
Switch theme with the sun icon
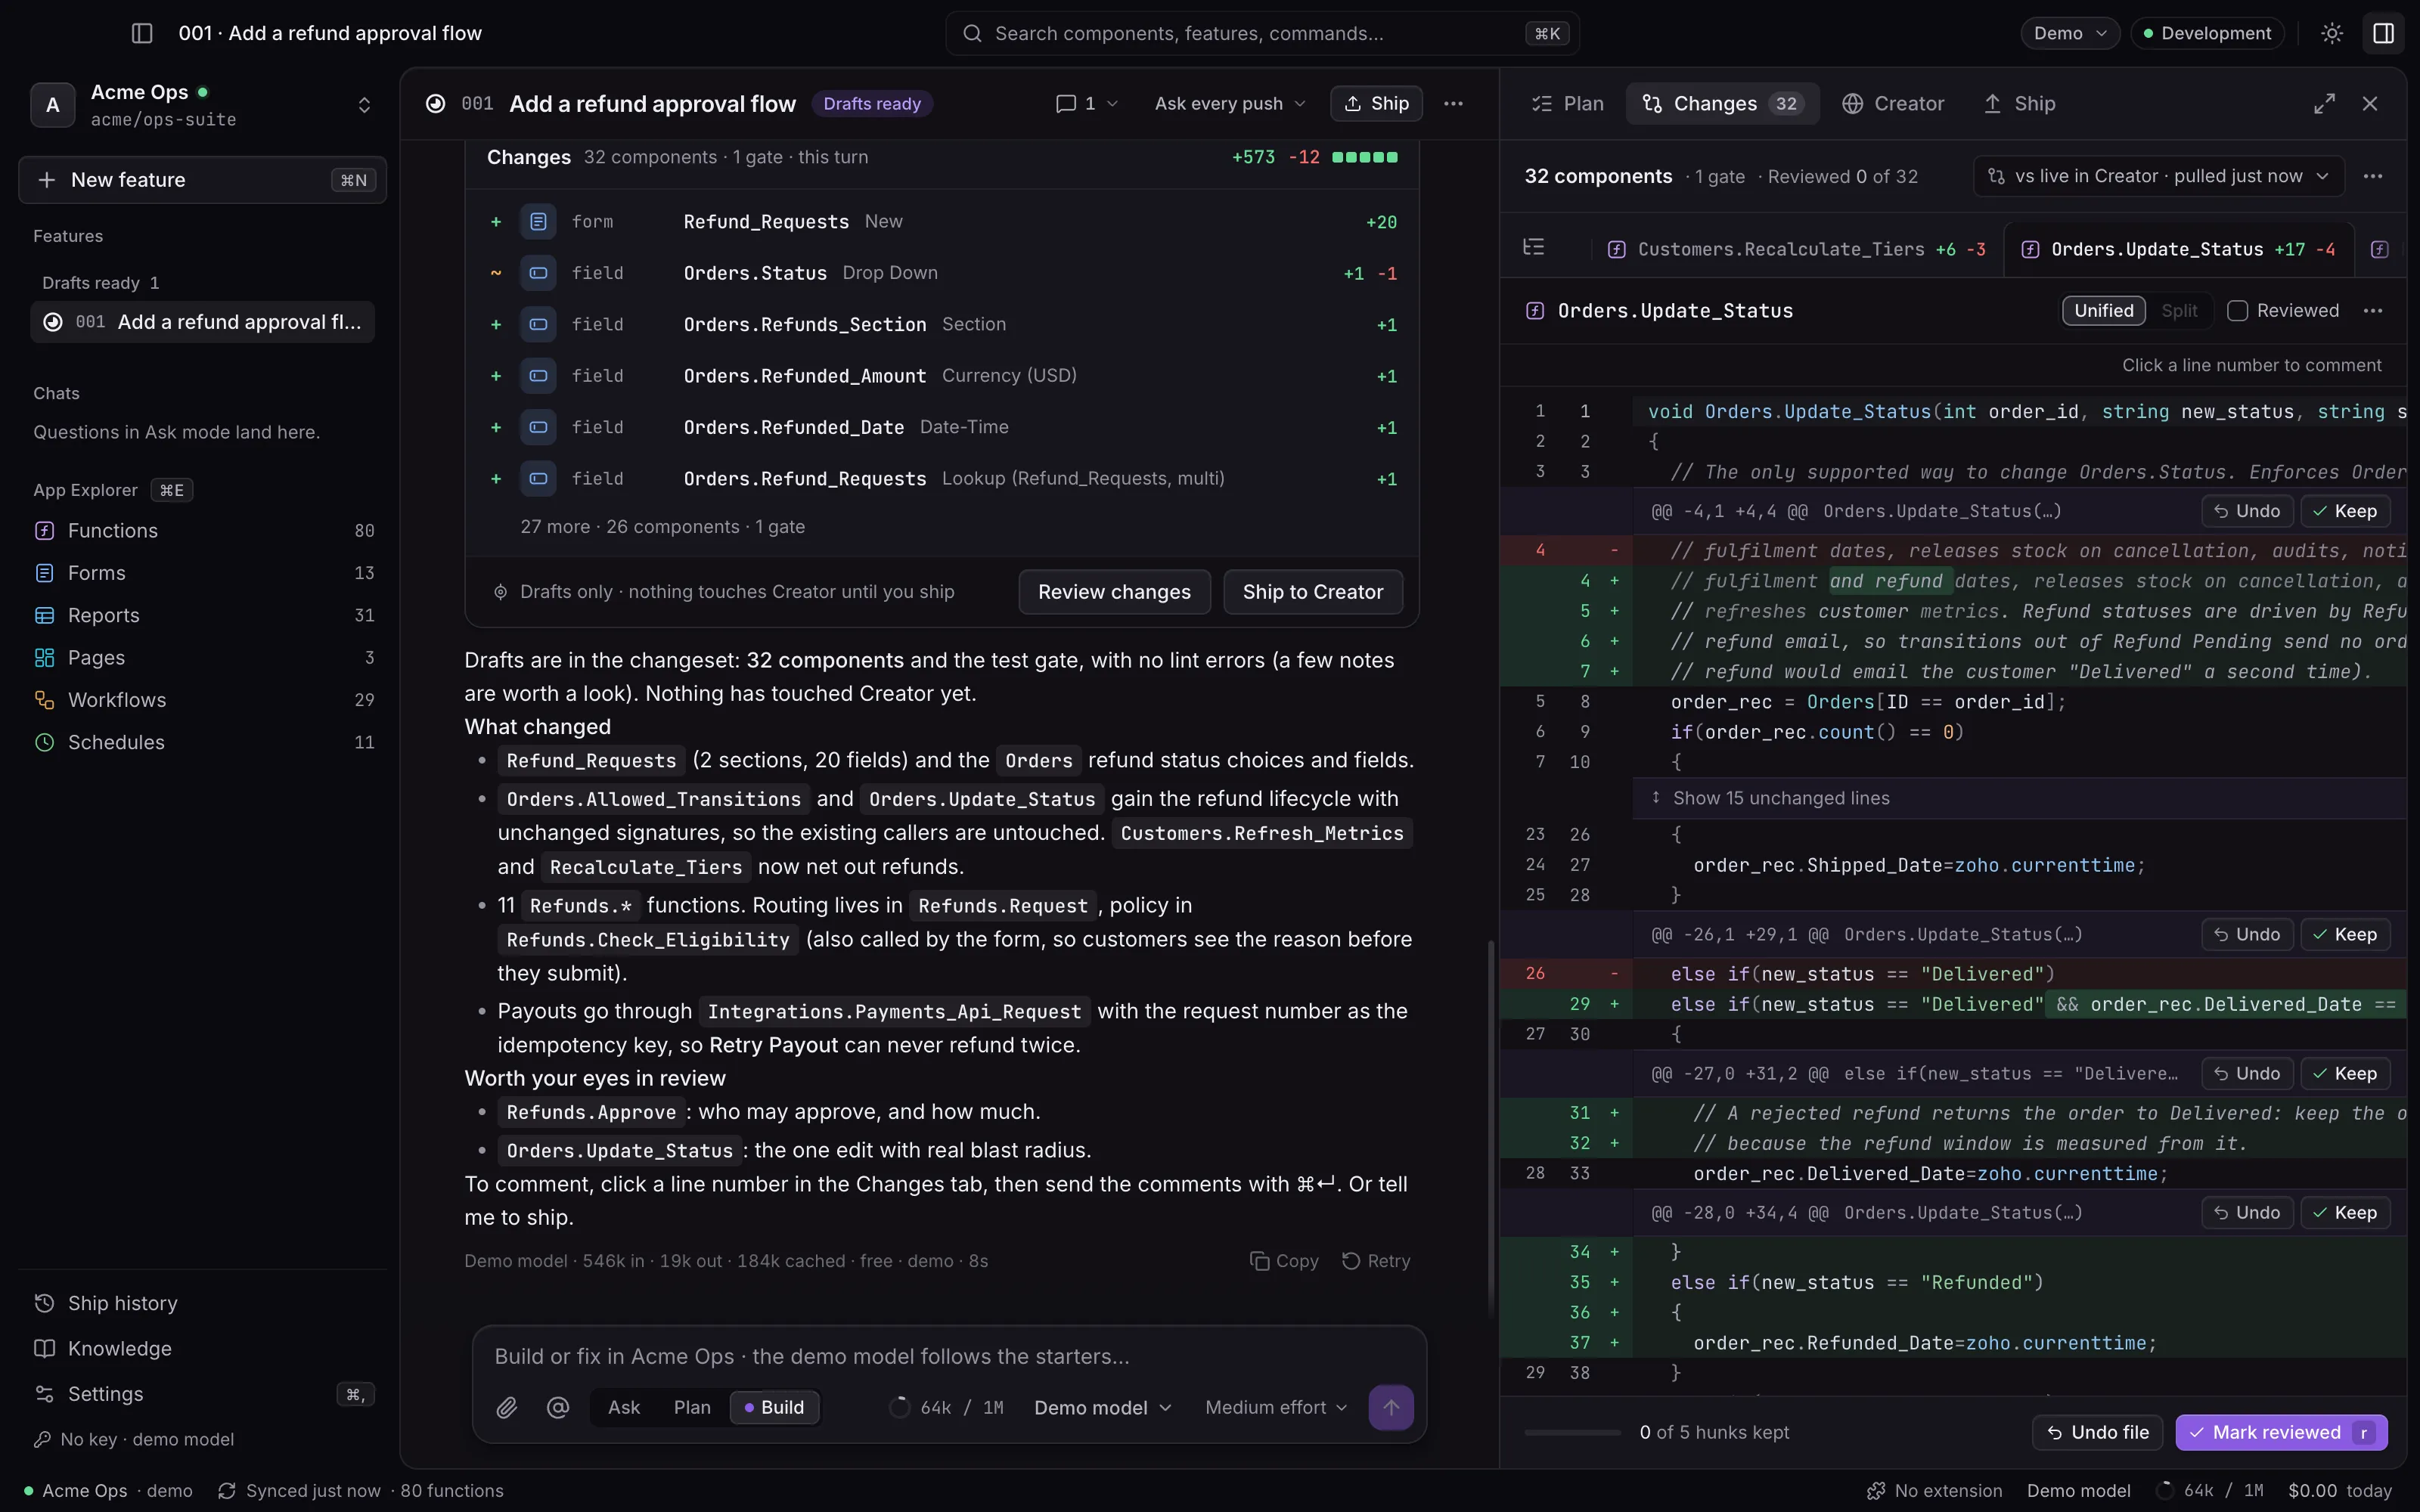[x=2332, y=33]
